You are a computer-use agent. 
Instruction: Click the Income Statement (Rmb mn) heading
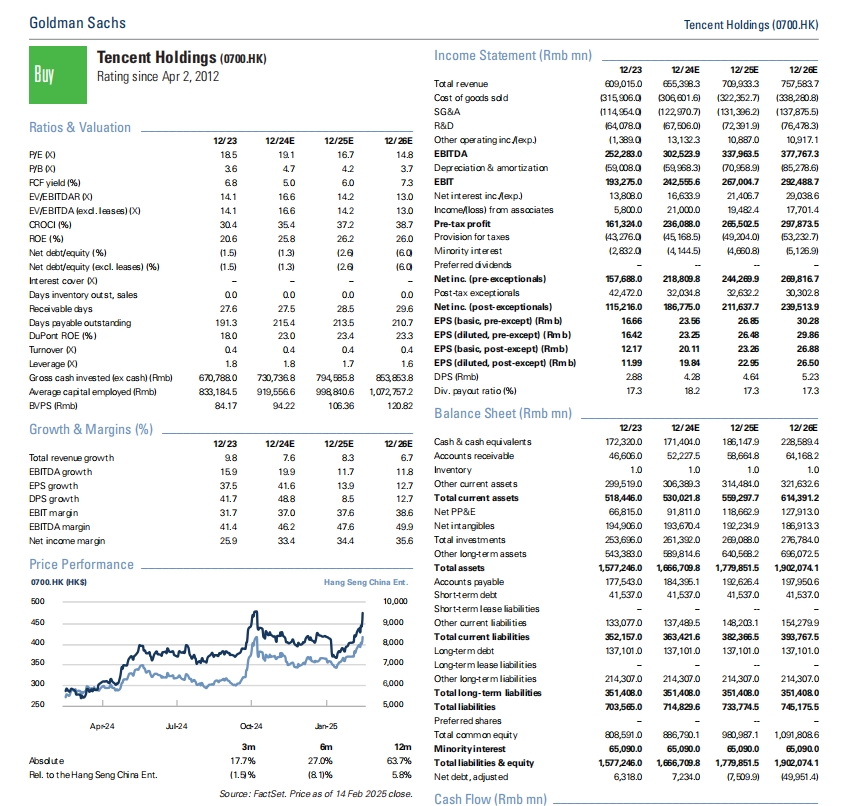512,55
